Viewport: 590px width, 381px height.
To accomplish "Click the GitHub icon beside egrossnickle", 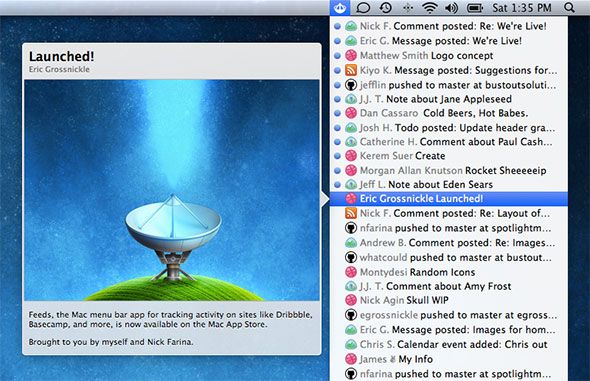I will (x=351, y=315).
